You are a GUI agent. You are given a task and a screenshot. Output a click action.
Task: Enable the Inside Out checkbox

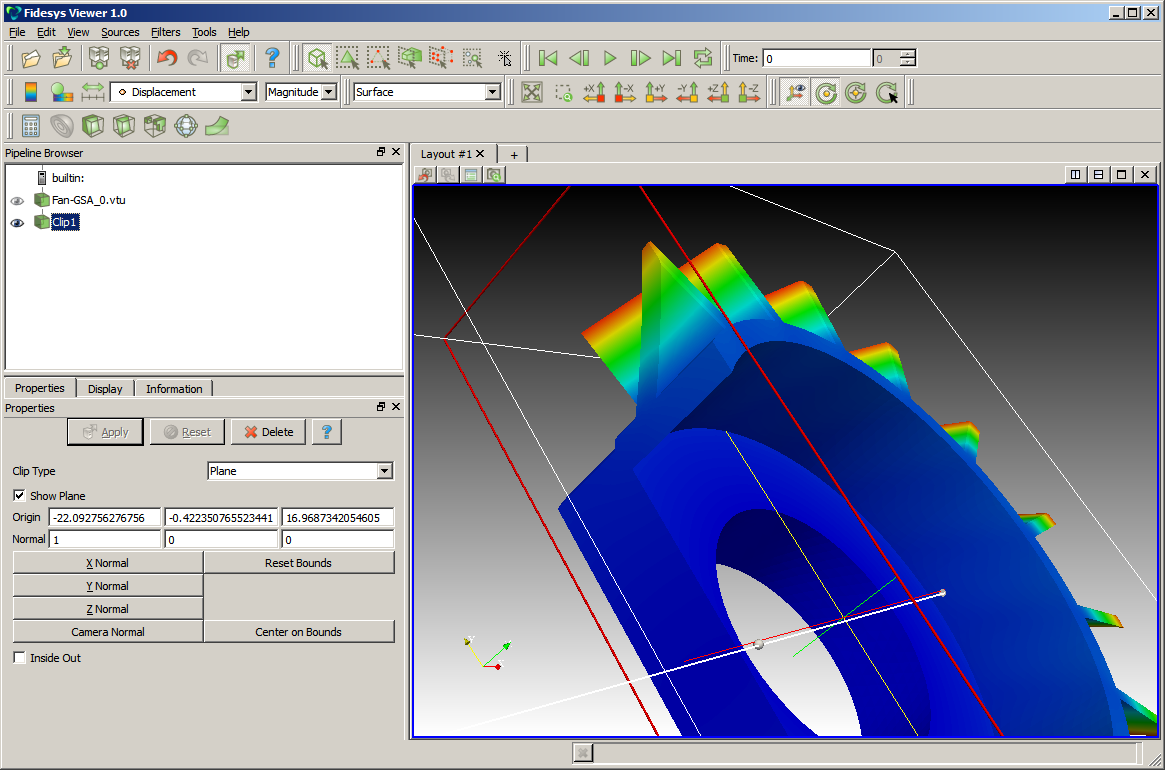pos(20,658)
